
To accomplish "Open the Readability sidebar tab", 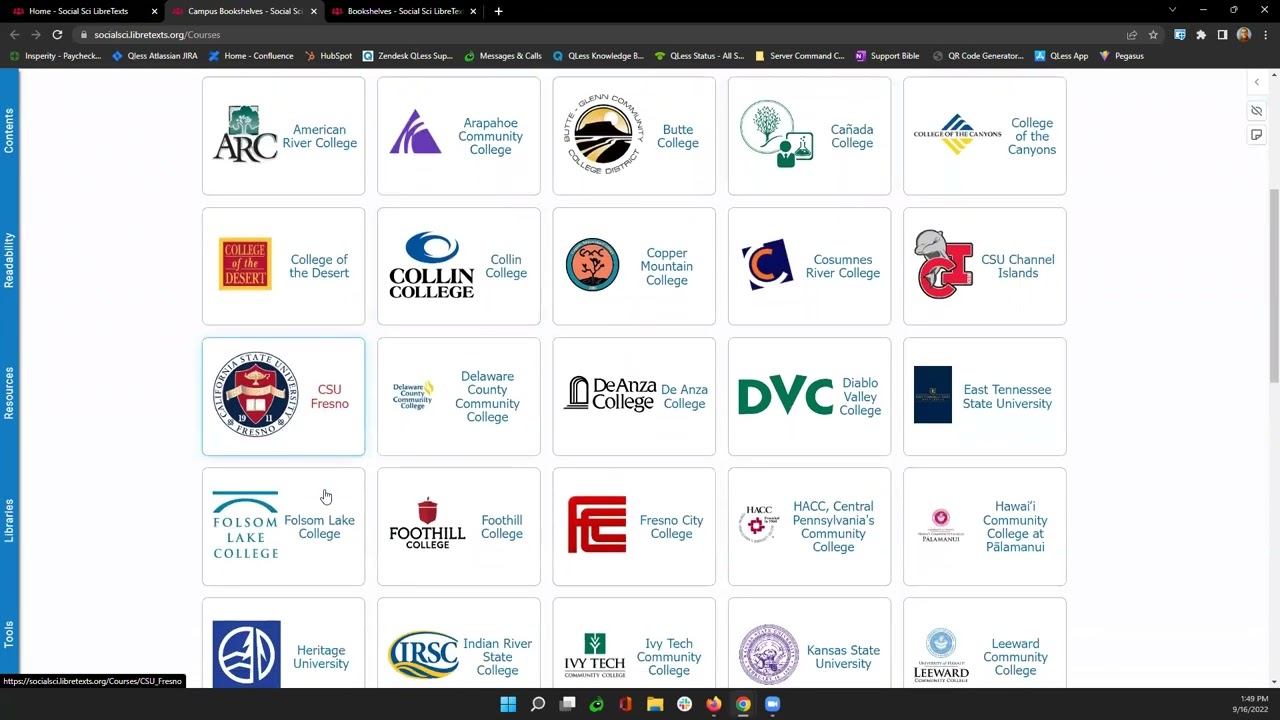I will pos(9,261).
